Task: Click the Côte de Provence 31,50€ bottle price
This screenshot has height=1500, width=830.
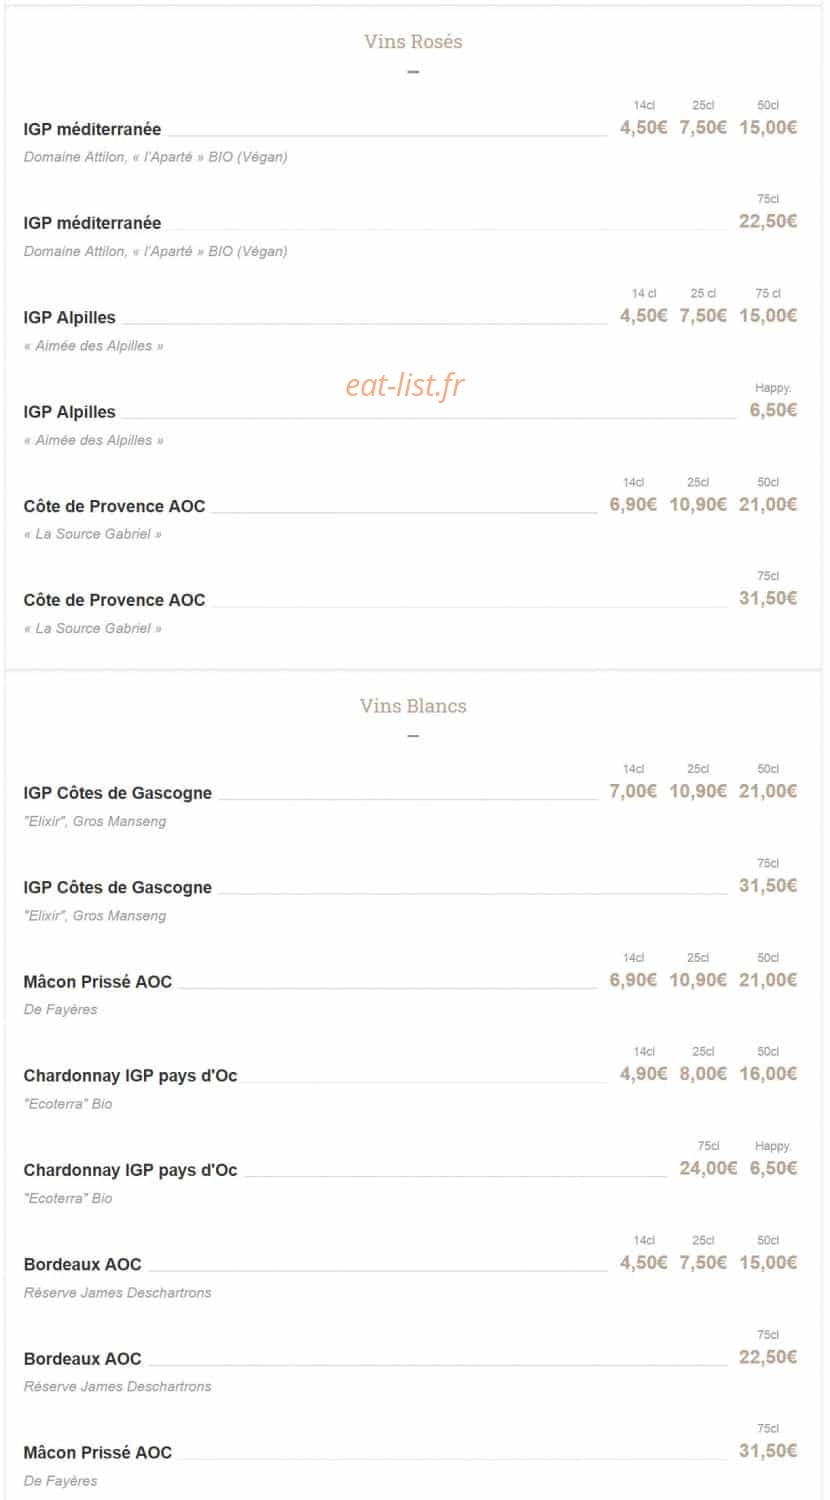Action: [768, 599]
